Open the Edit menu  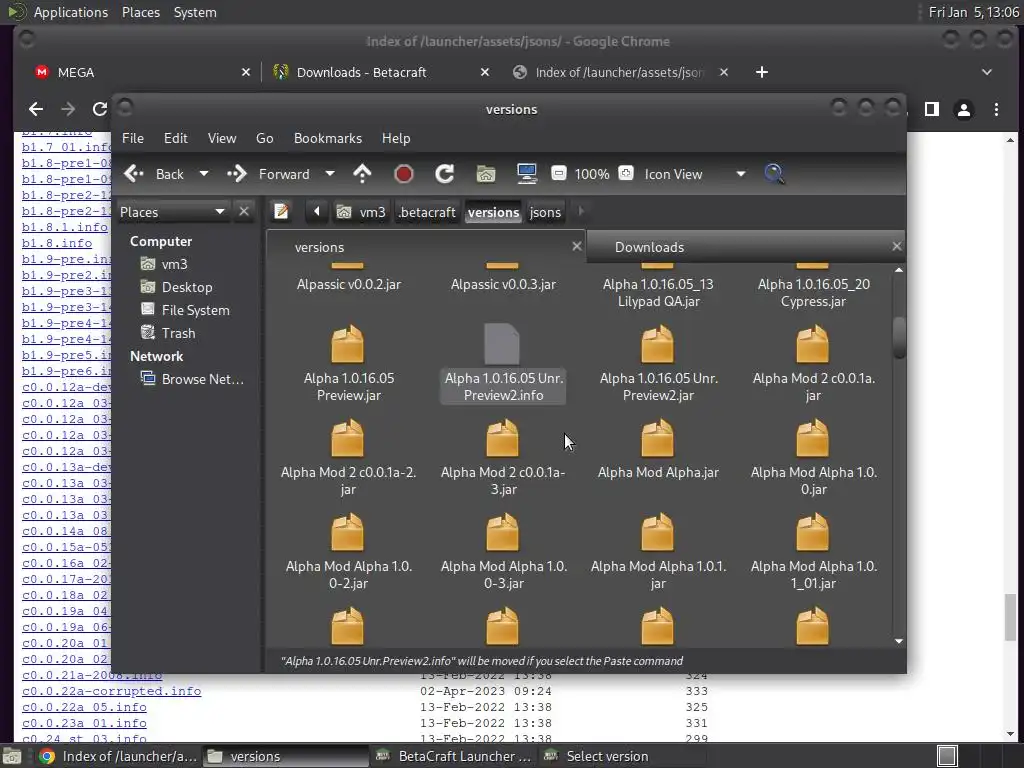click(176, 138)
